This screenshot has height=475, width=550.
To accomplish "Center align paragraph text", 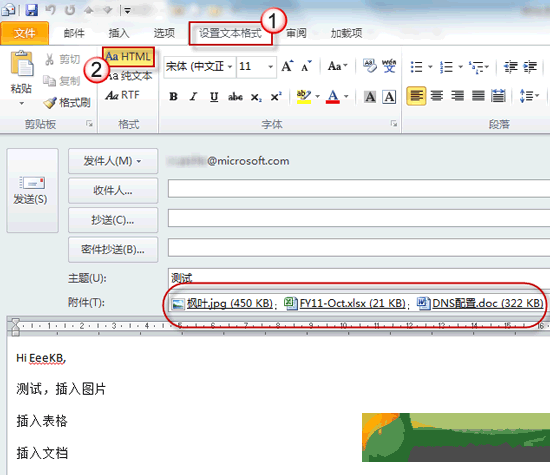I will [437, 95].
